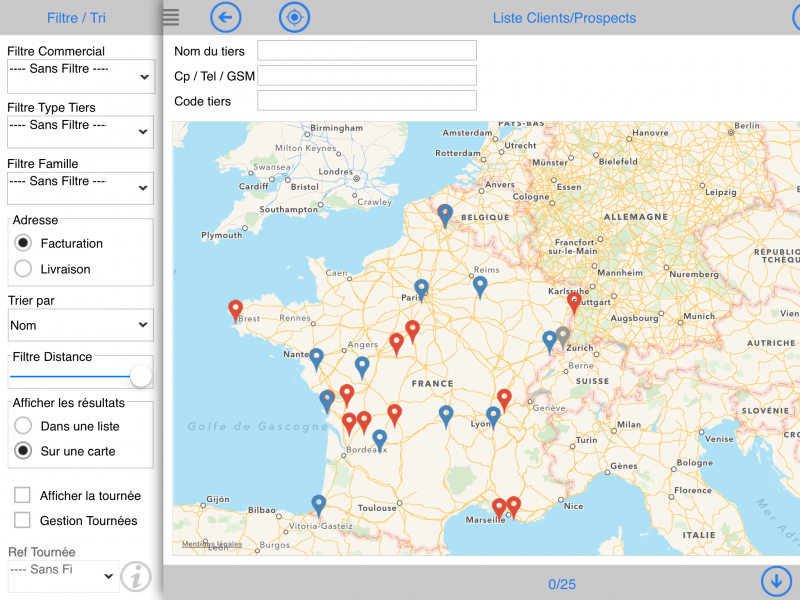Select the Livraison address radio button
This screenshot has height=600, width=800.
(23, 268)
